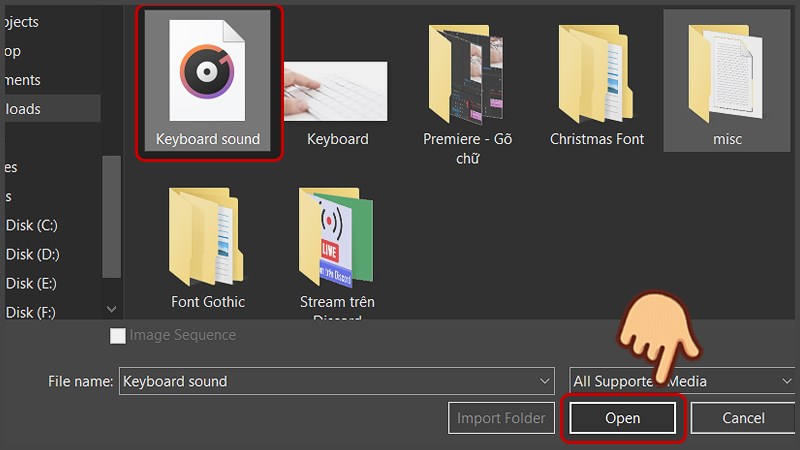The height and width of the screenshot is (450, 800).
Task: Select the Stream trên Discord folder
Action: (x=337, y=237)
